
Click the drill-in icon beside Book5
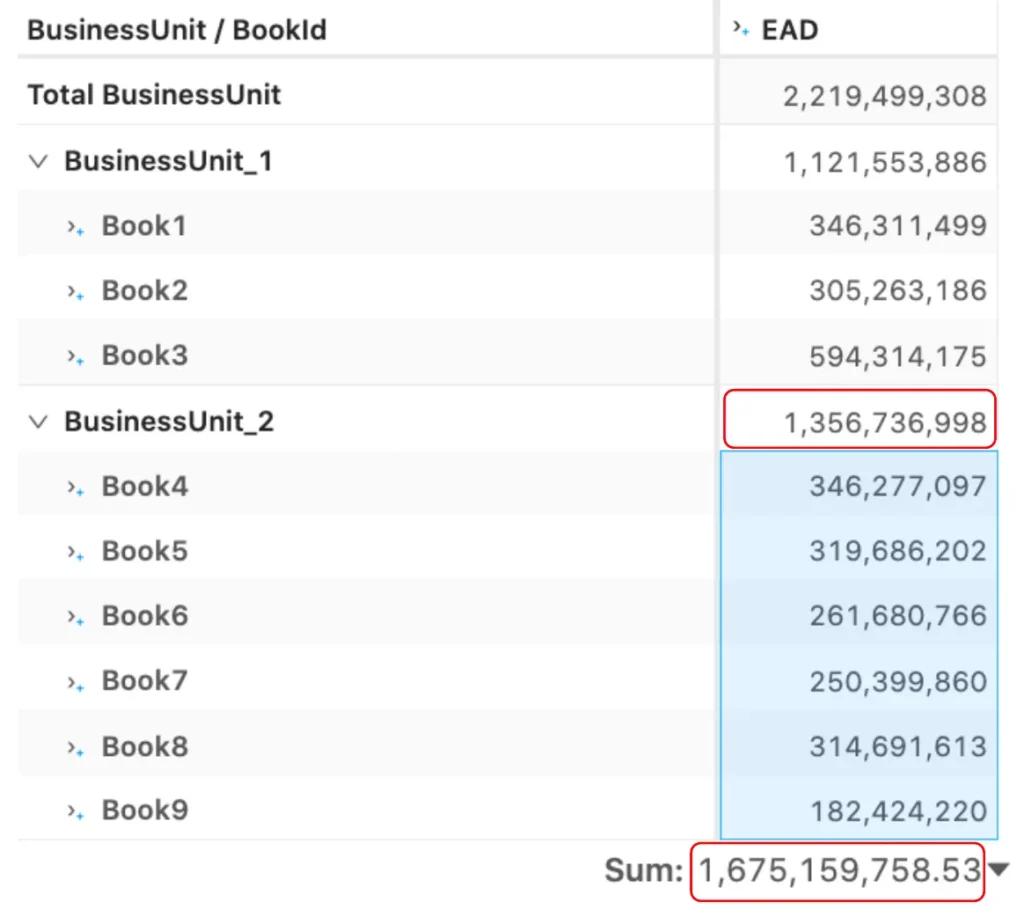(76, 553)
